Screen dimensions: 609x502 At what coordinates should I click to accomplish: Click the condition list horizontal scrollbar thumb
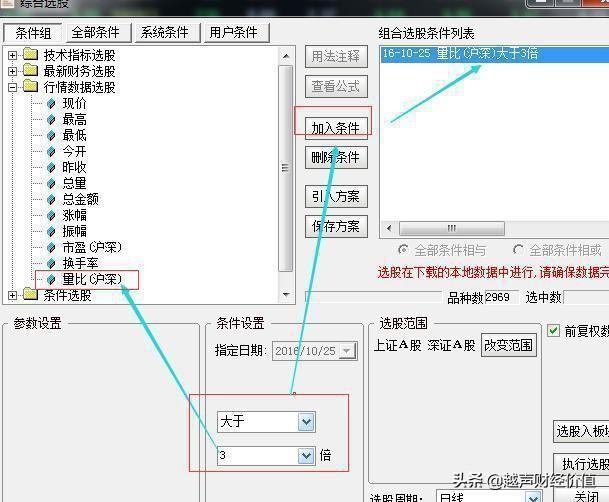click(452, 228)
